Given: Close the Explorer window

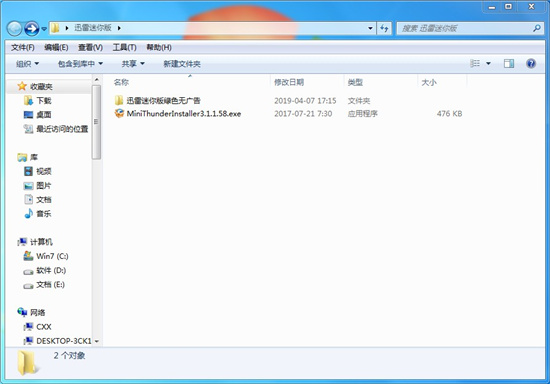Looking at the screenshot, I should pyautogui.click(x=531, y=7).
